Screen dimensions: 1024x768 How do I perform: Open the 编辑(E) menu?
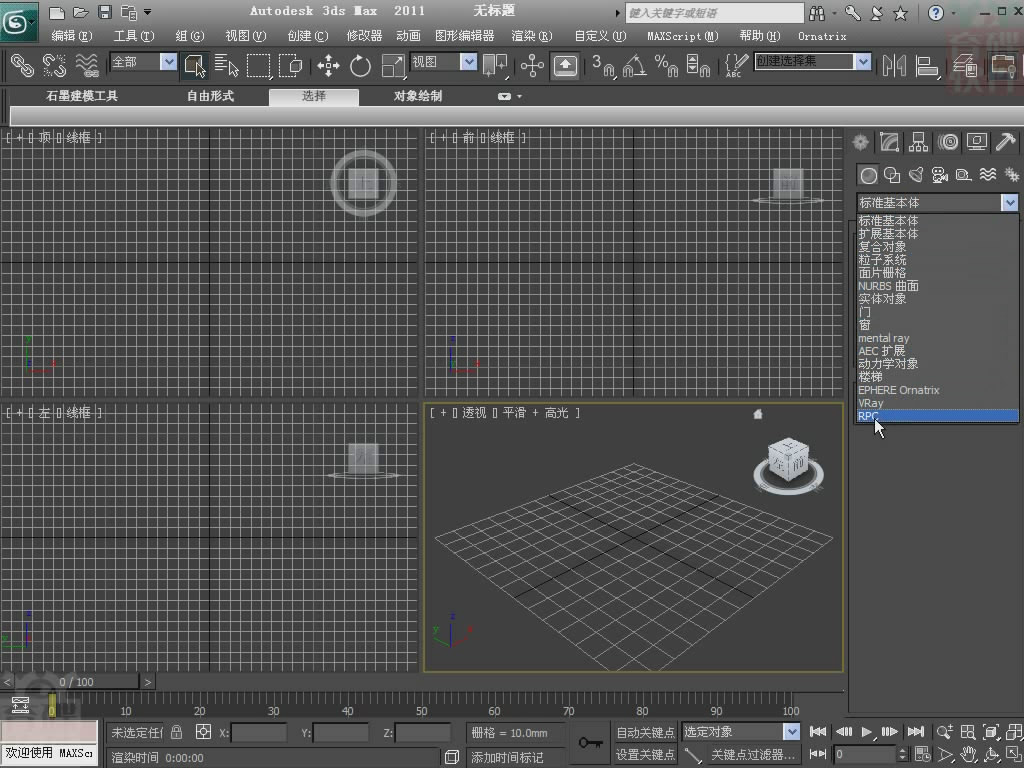click(x=72, y=36)
